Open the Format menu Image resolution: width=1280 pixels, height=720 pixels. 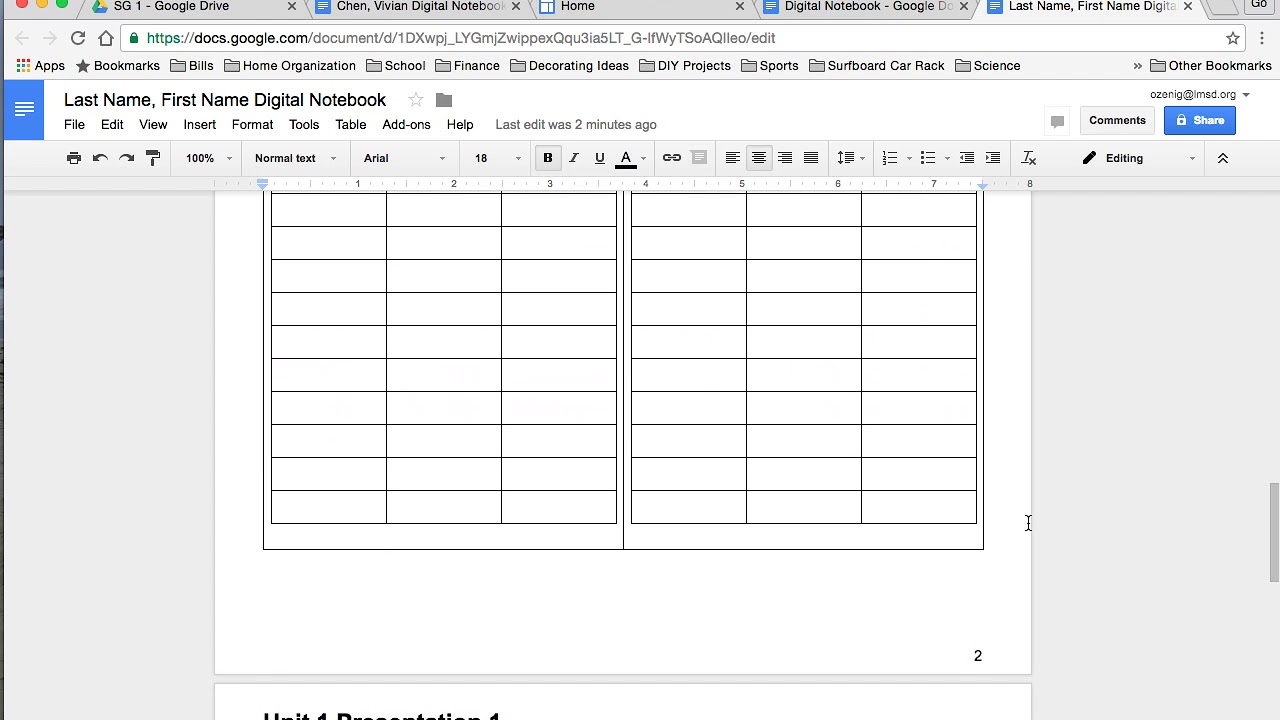(x=252, y=125)
